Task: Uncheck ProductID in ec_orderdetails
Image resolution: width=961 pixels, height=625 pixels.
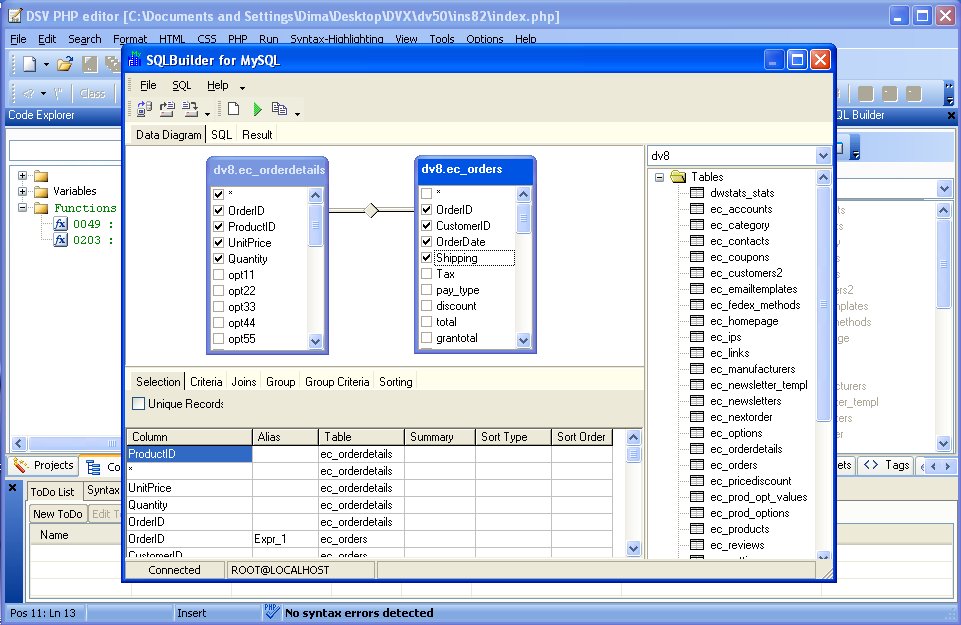Action: (x=218, y=227)
